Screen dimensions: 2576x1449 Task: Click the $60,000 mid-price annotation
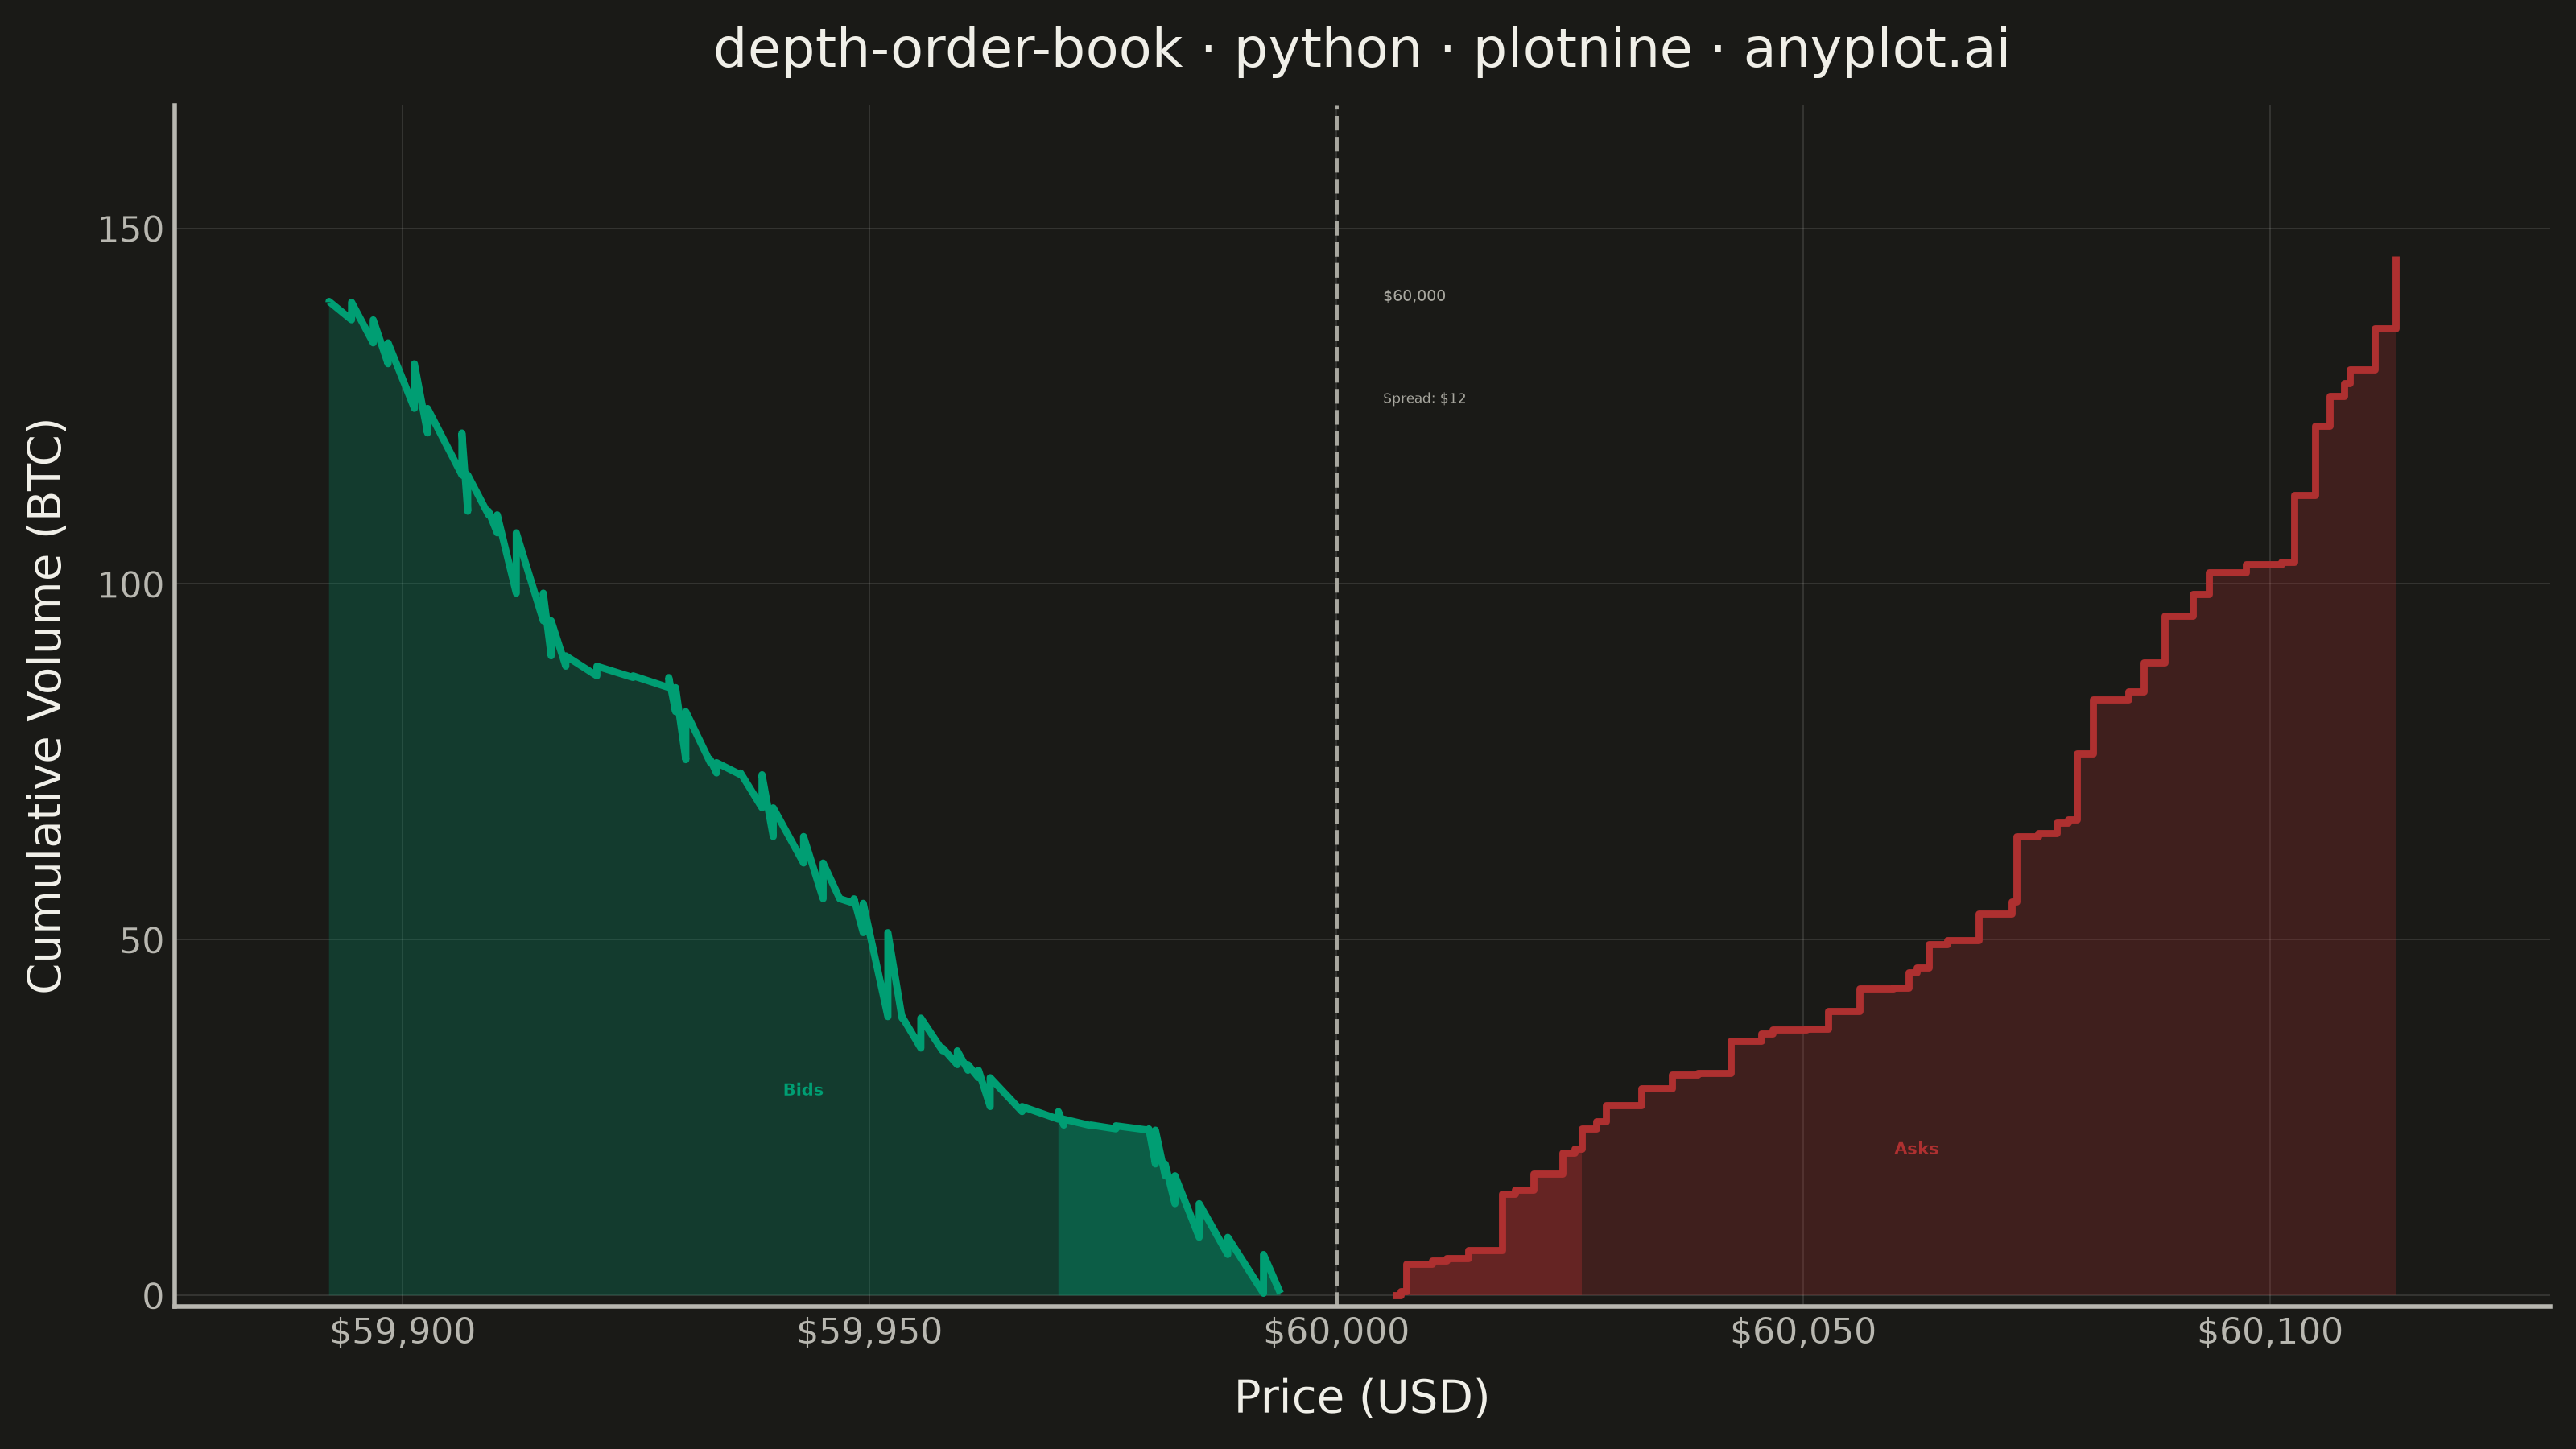pyautogui.click(x=1414, y=296)
